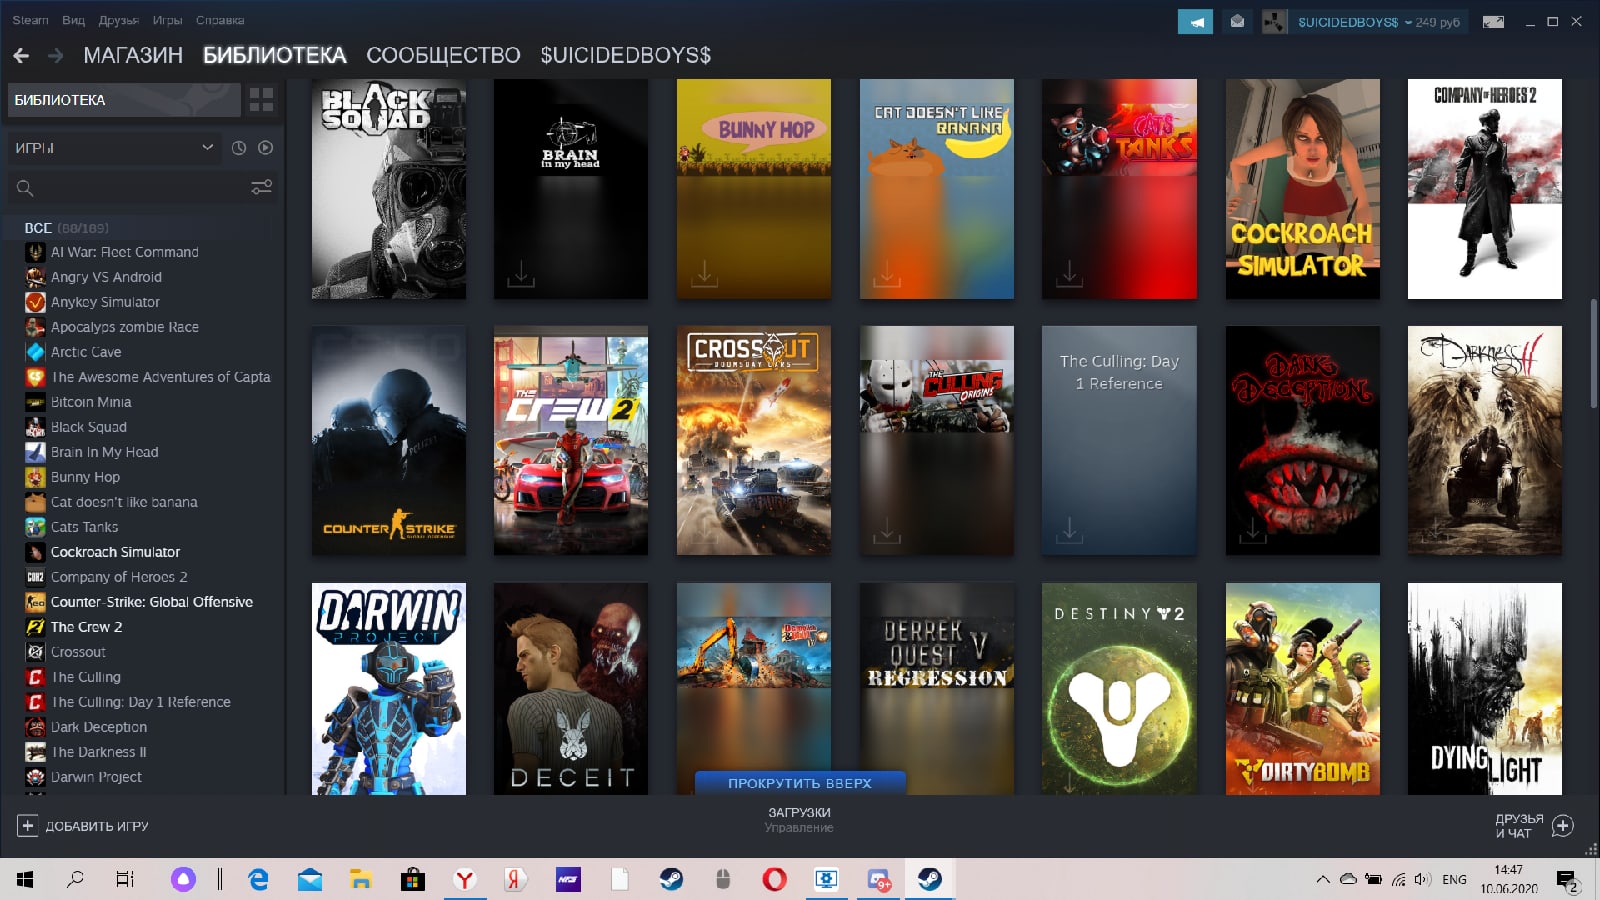Click inside the library search field
1600x900 pixels.
140,187
